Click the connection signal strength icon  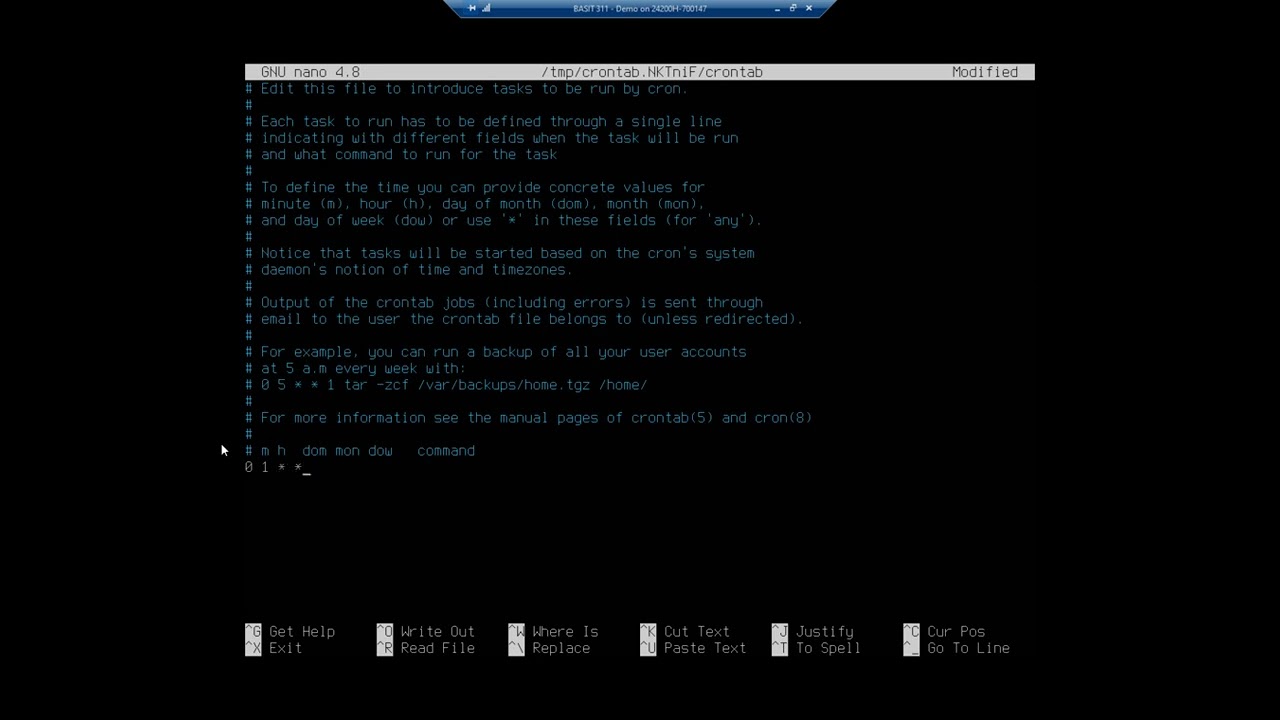click(x=486, y=8)
